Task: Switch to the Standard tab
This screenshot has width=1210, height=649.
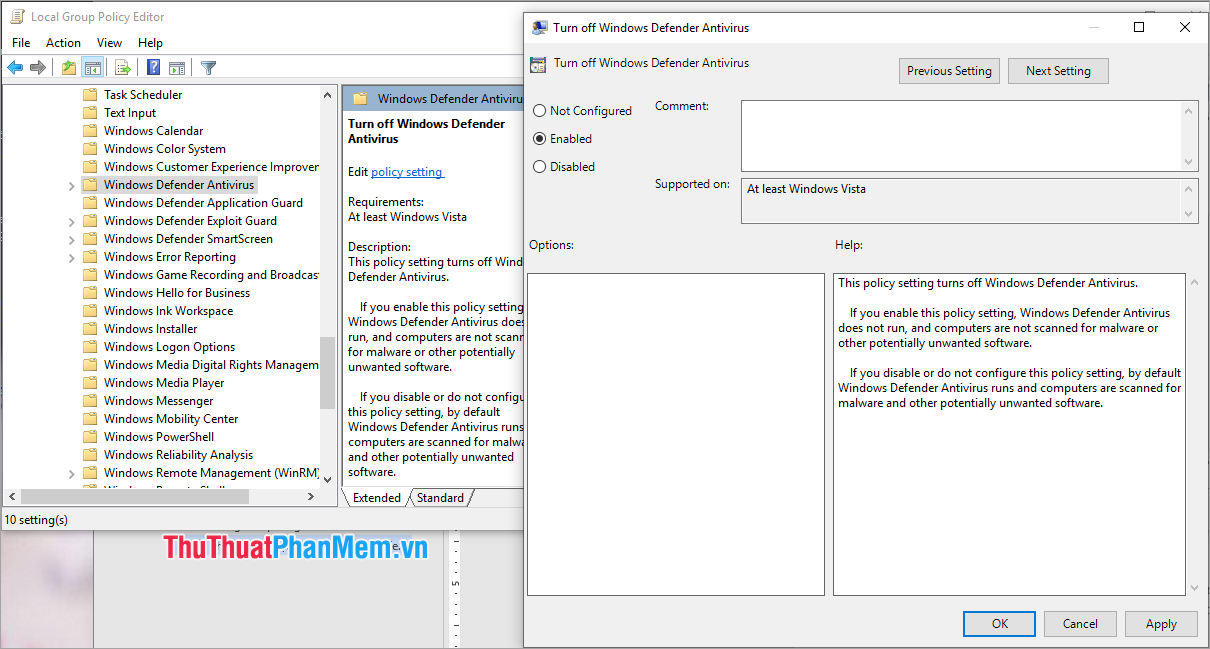Action: [440, 497]
